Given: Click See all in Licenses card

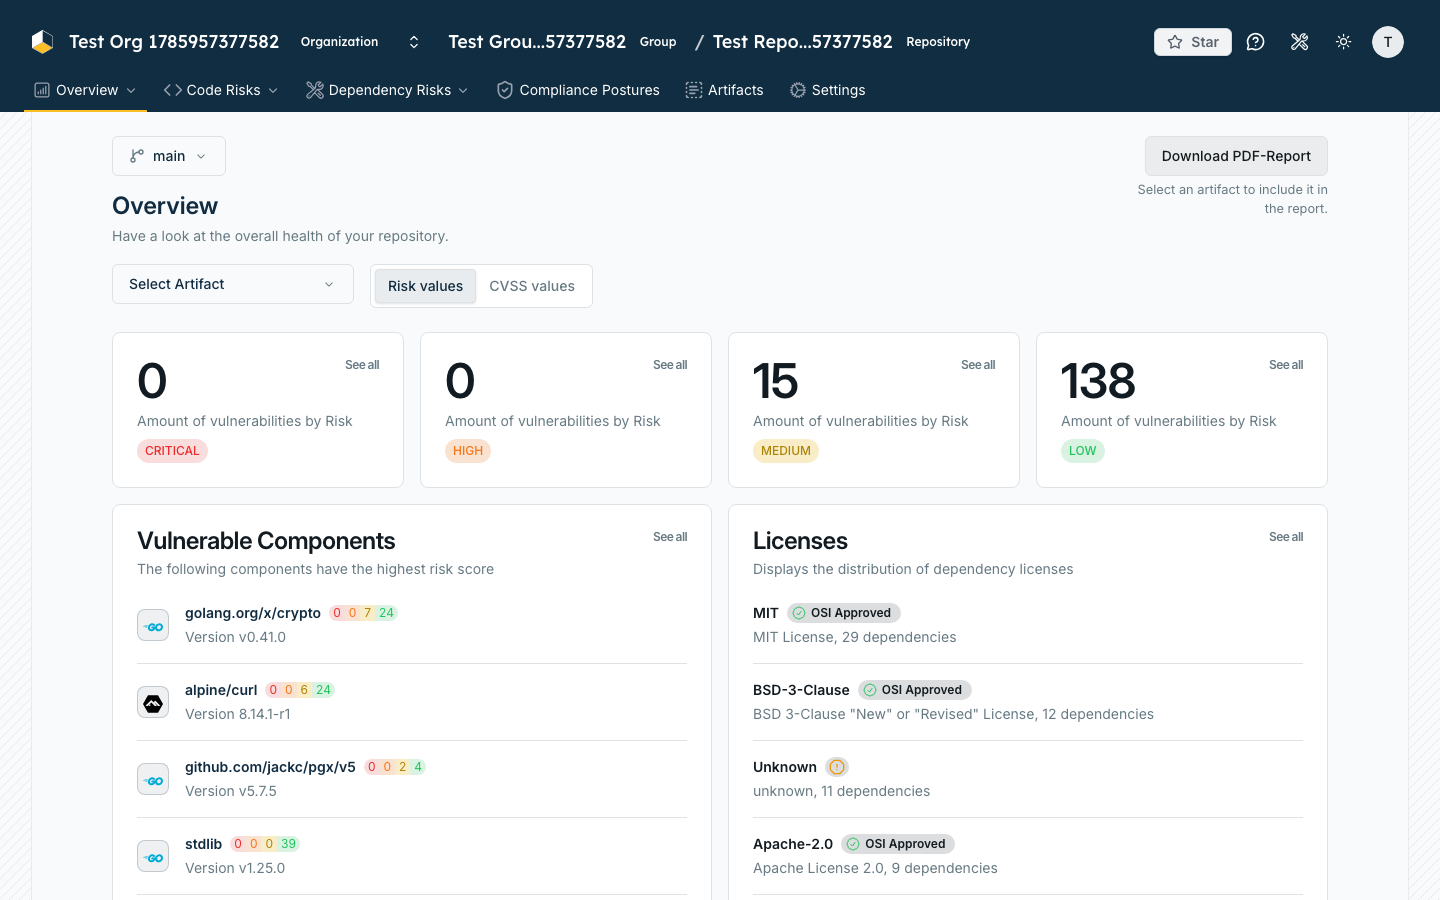Looking at the screenshot, I should click(1286, 537).
